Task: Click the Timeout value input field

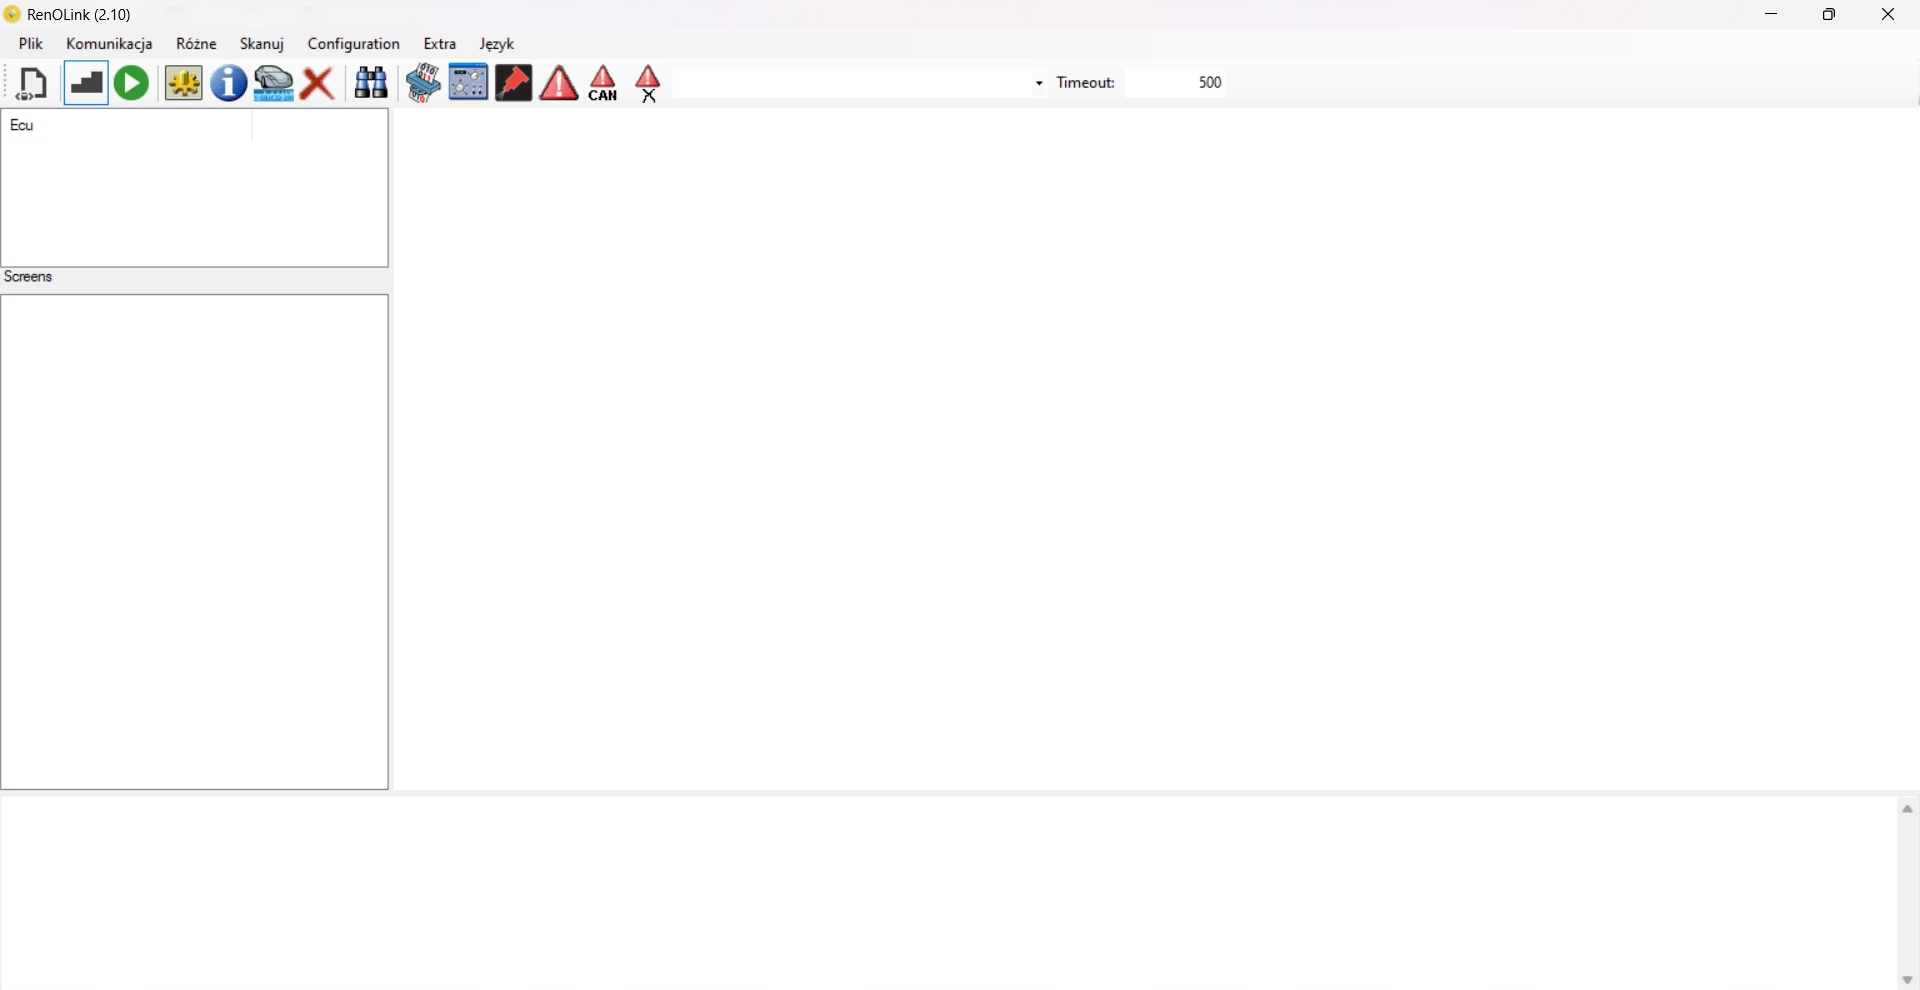Action: pos(1177,83)
